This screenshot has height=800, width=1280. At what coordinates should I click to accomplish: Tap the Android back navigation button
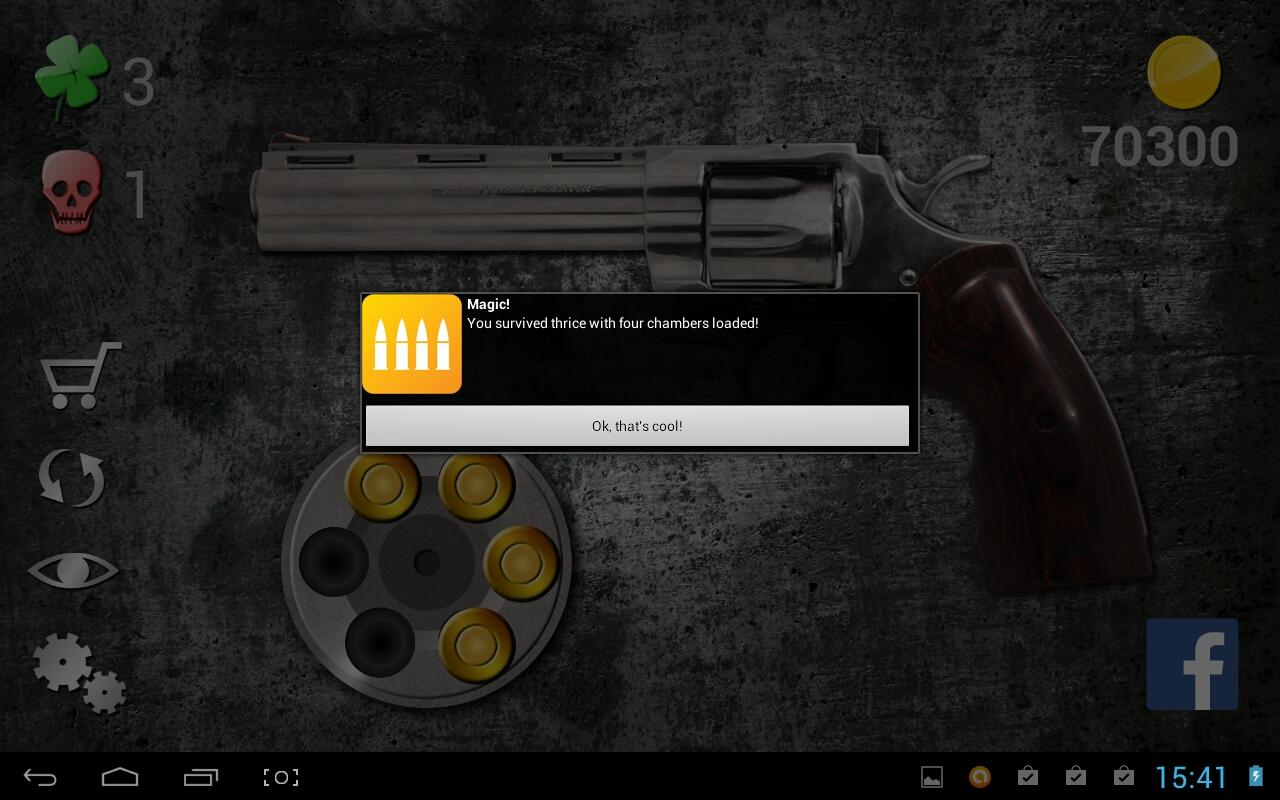40,777
